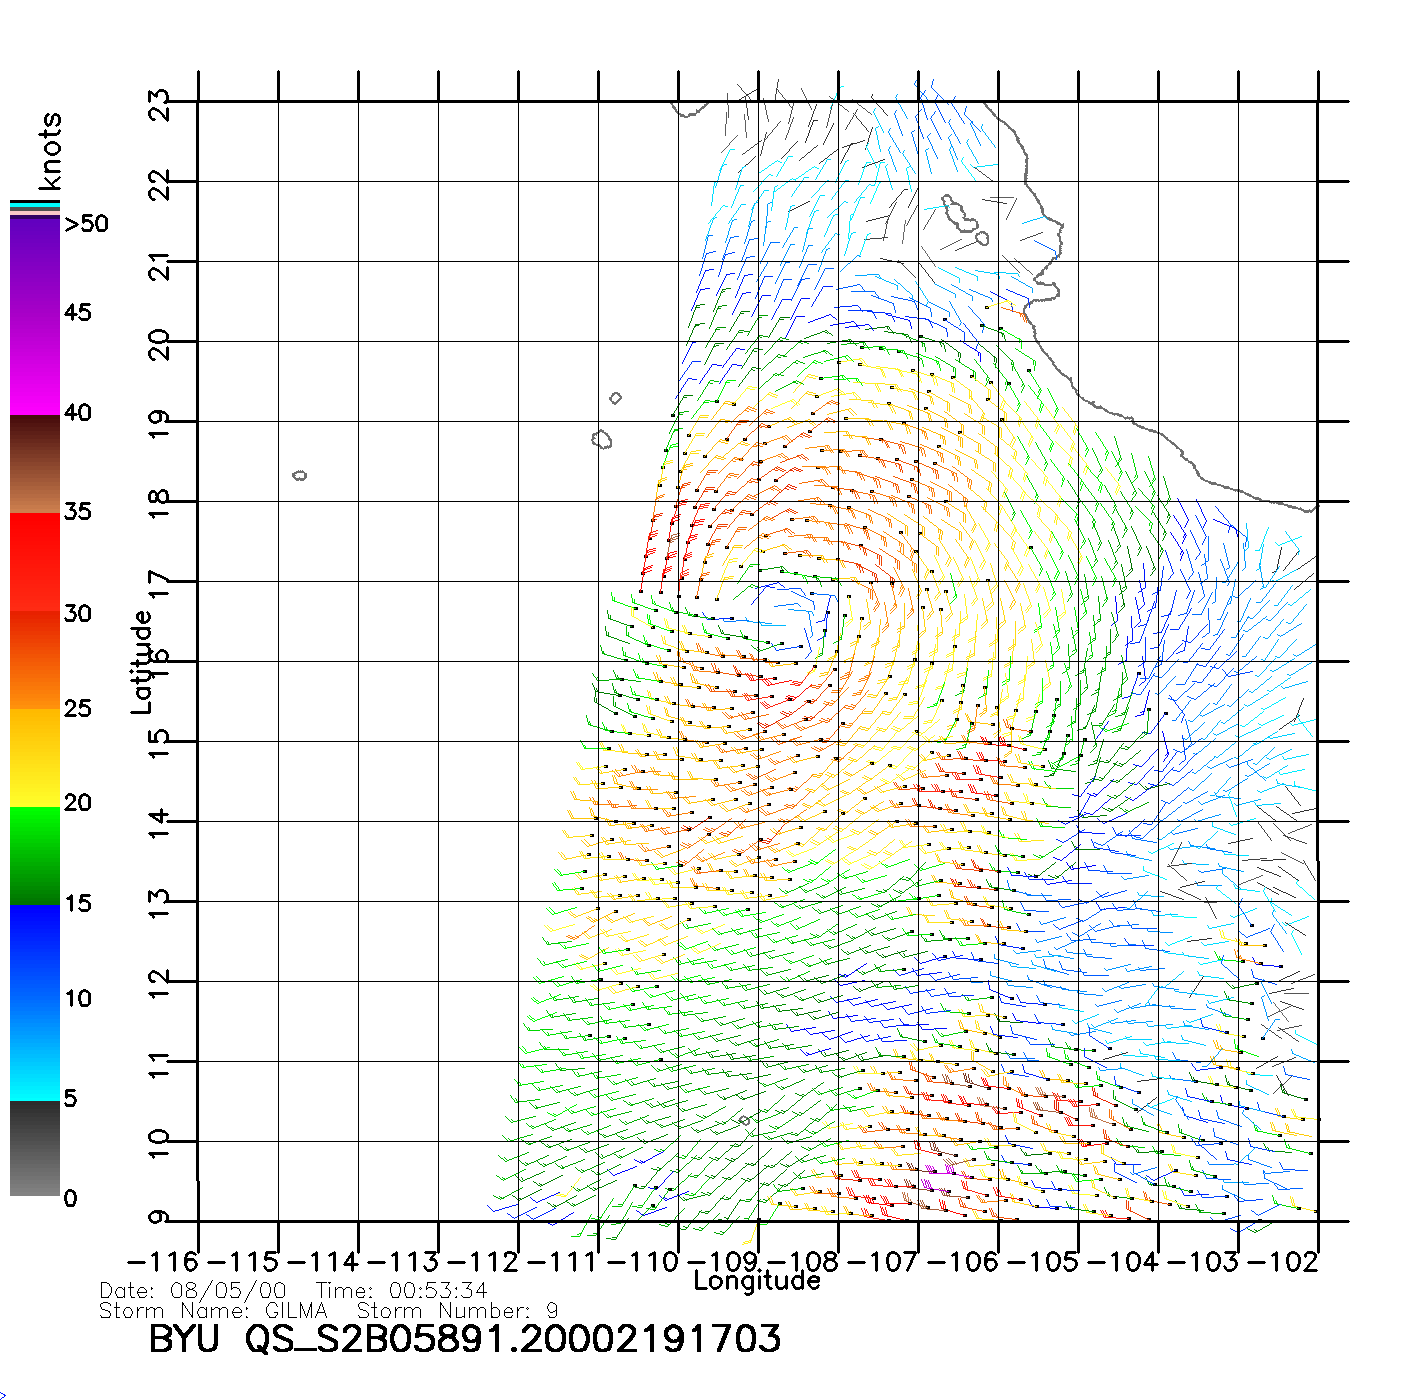Click the storm name "GILMA" text

click(x=296, y=1311)
